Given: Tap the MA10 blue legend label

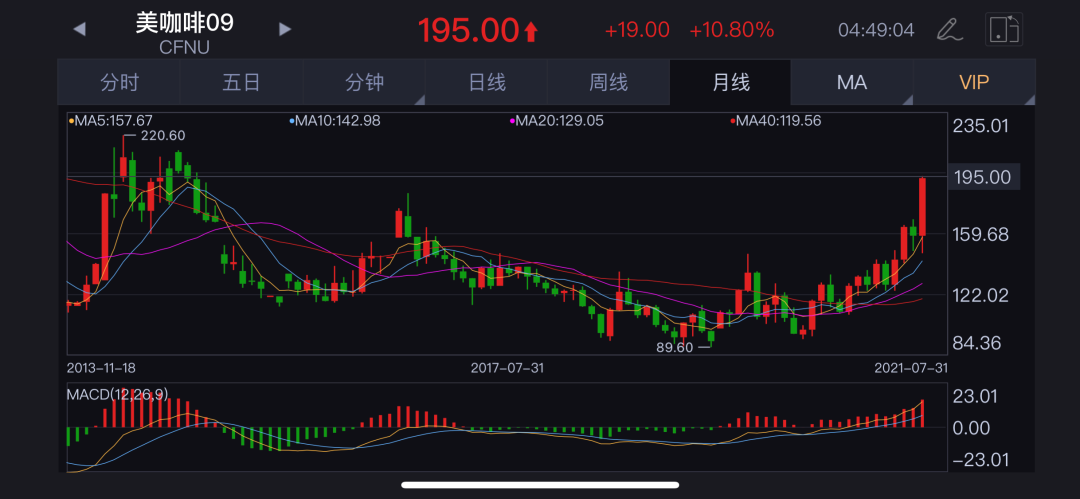Looking at the screenshot, I should [x=335, y=121].
